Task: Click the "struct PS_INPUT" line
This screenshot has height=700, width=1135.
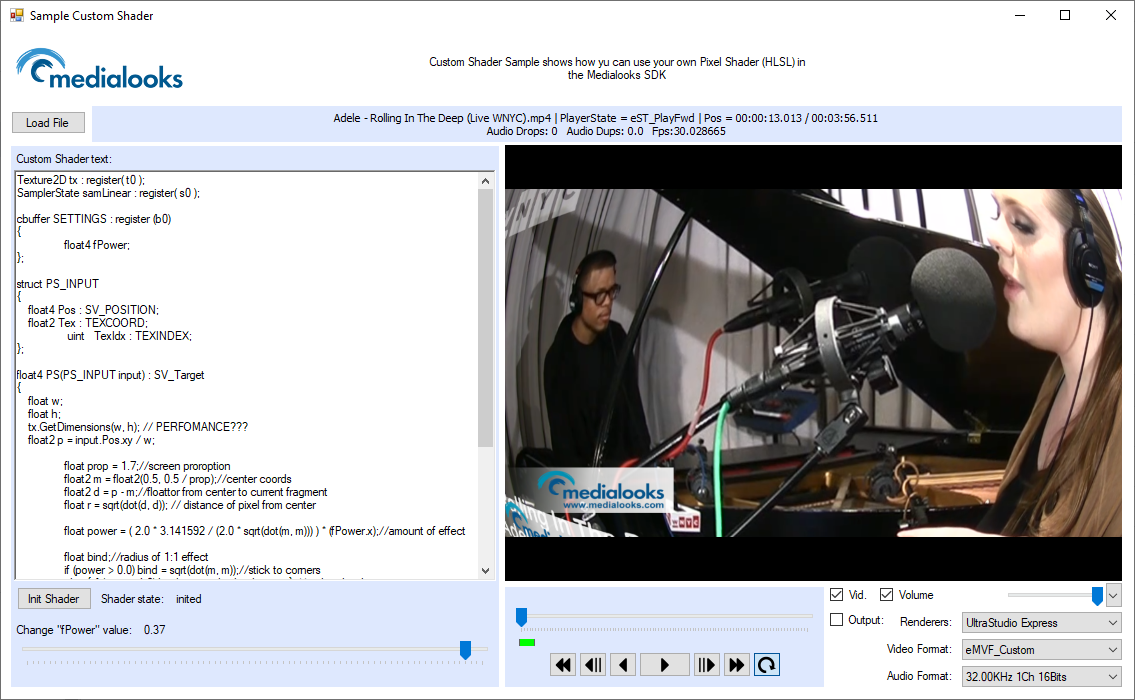Action: [58, 284]
